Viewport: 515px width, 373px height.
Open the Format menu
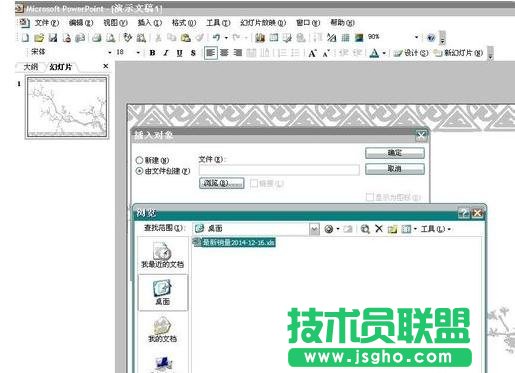(184, 23)
